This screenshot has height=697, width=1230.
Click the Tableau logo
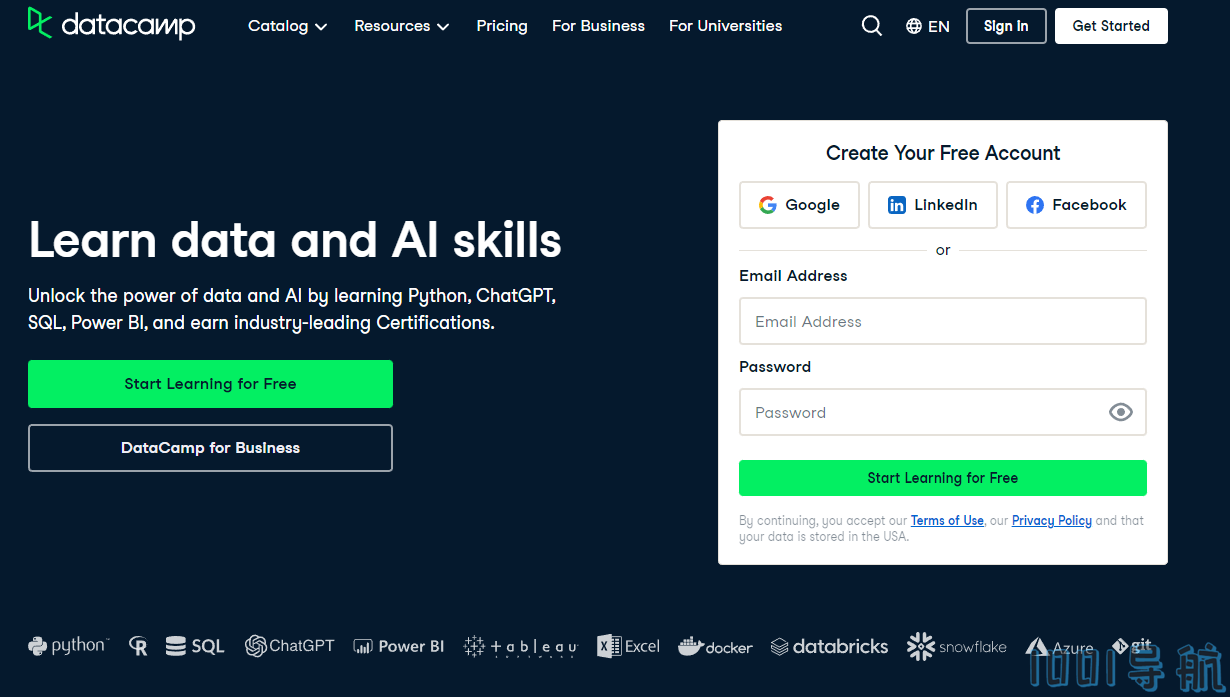point(521,647)
